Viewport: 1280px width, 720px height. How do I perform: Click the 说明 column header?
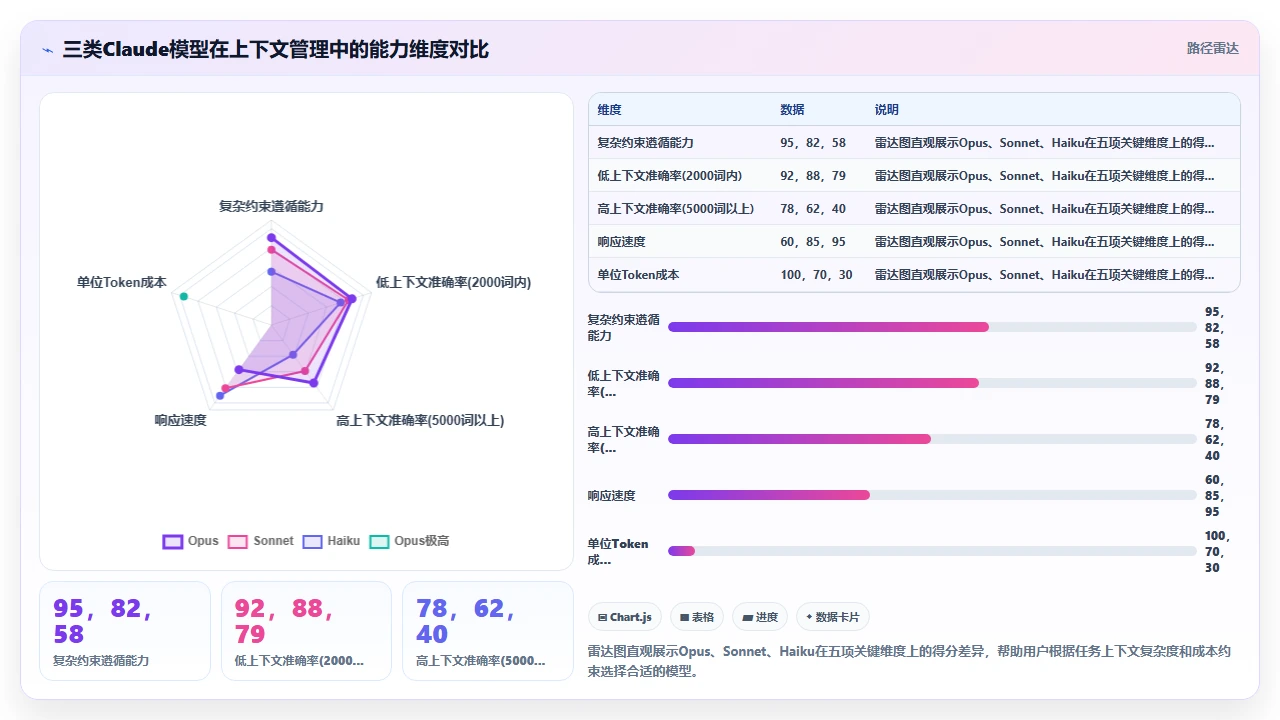(887, 109)
